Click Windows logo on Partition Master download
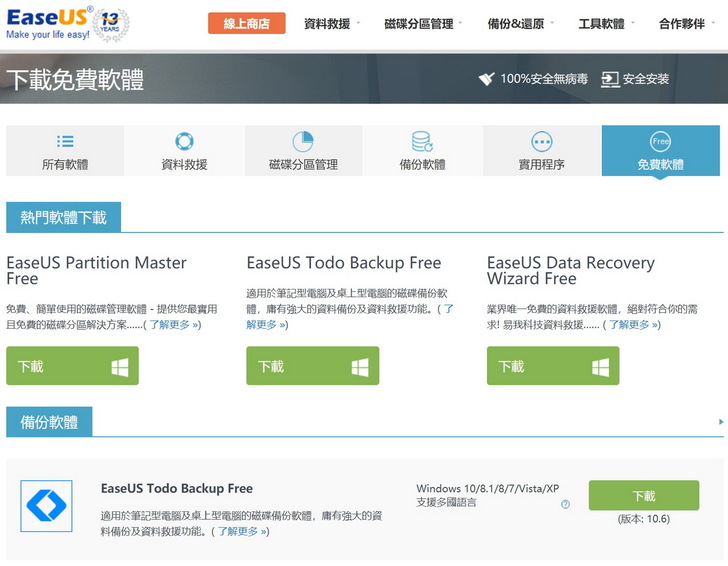728x566 pixels. (120, 367)
